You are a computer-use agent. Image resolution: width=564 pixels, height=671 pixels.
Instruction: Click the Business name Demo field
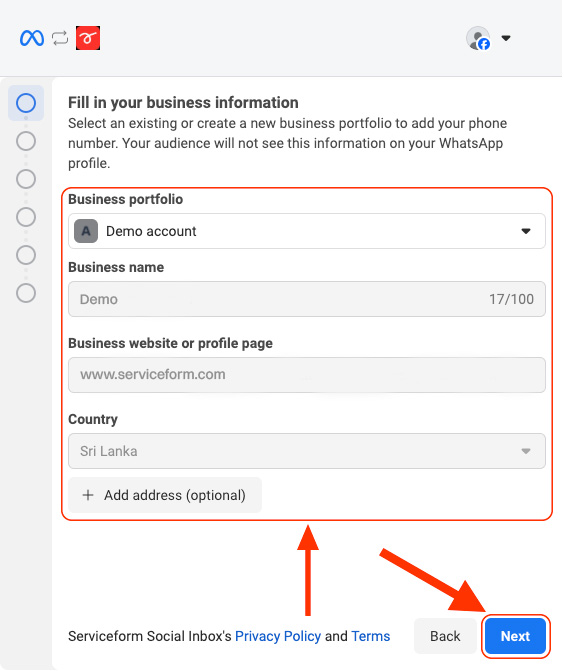(307, 299)
